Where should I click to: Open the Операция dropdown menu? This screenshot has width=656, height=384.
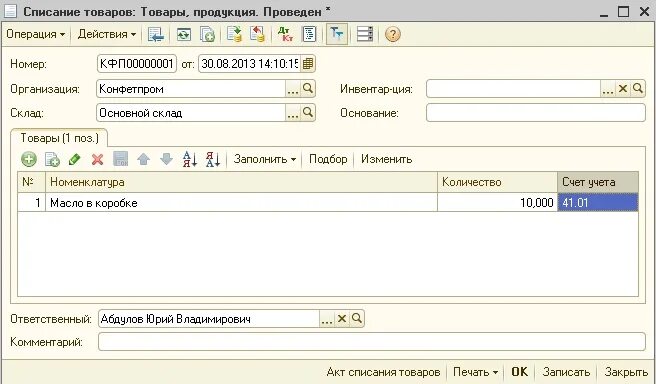click(x=36, y=34)
